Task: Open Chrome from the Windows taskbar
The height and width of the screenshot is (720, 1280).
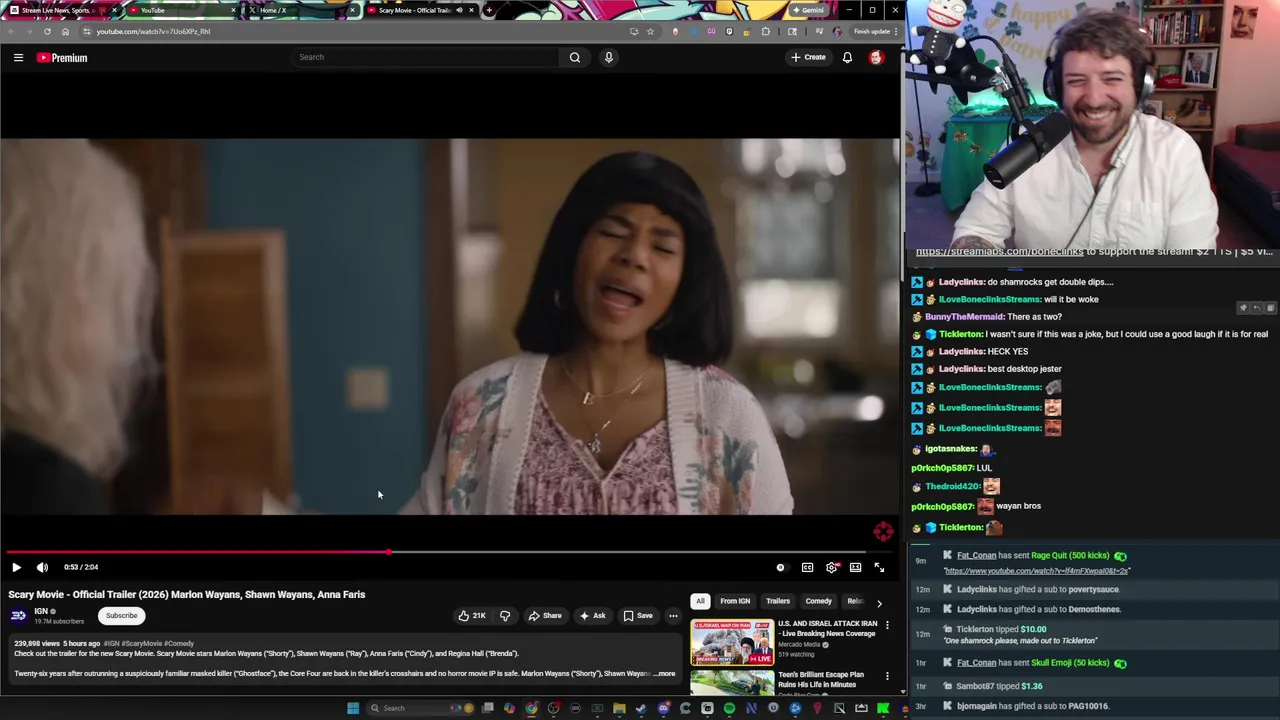Action: coord(531,708)
